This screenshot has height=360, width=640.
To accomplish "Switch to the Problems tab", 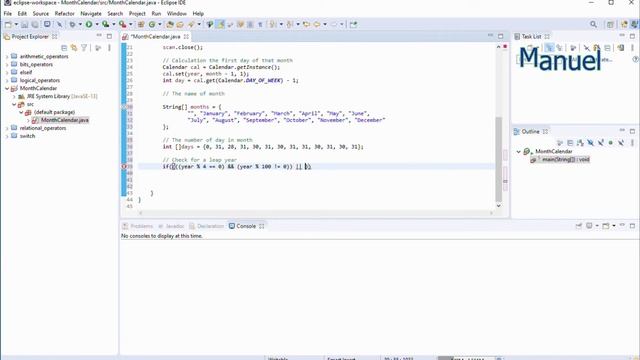I will coord(138,226).
